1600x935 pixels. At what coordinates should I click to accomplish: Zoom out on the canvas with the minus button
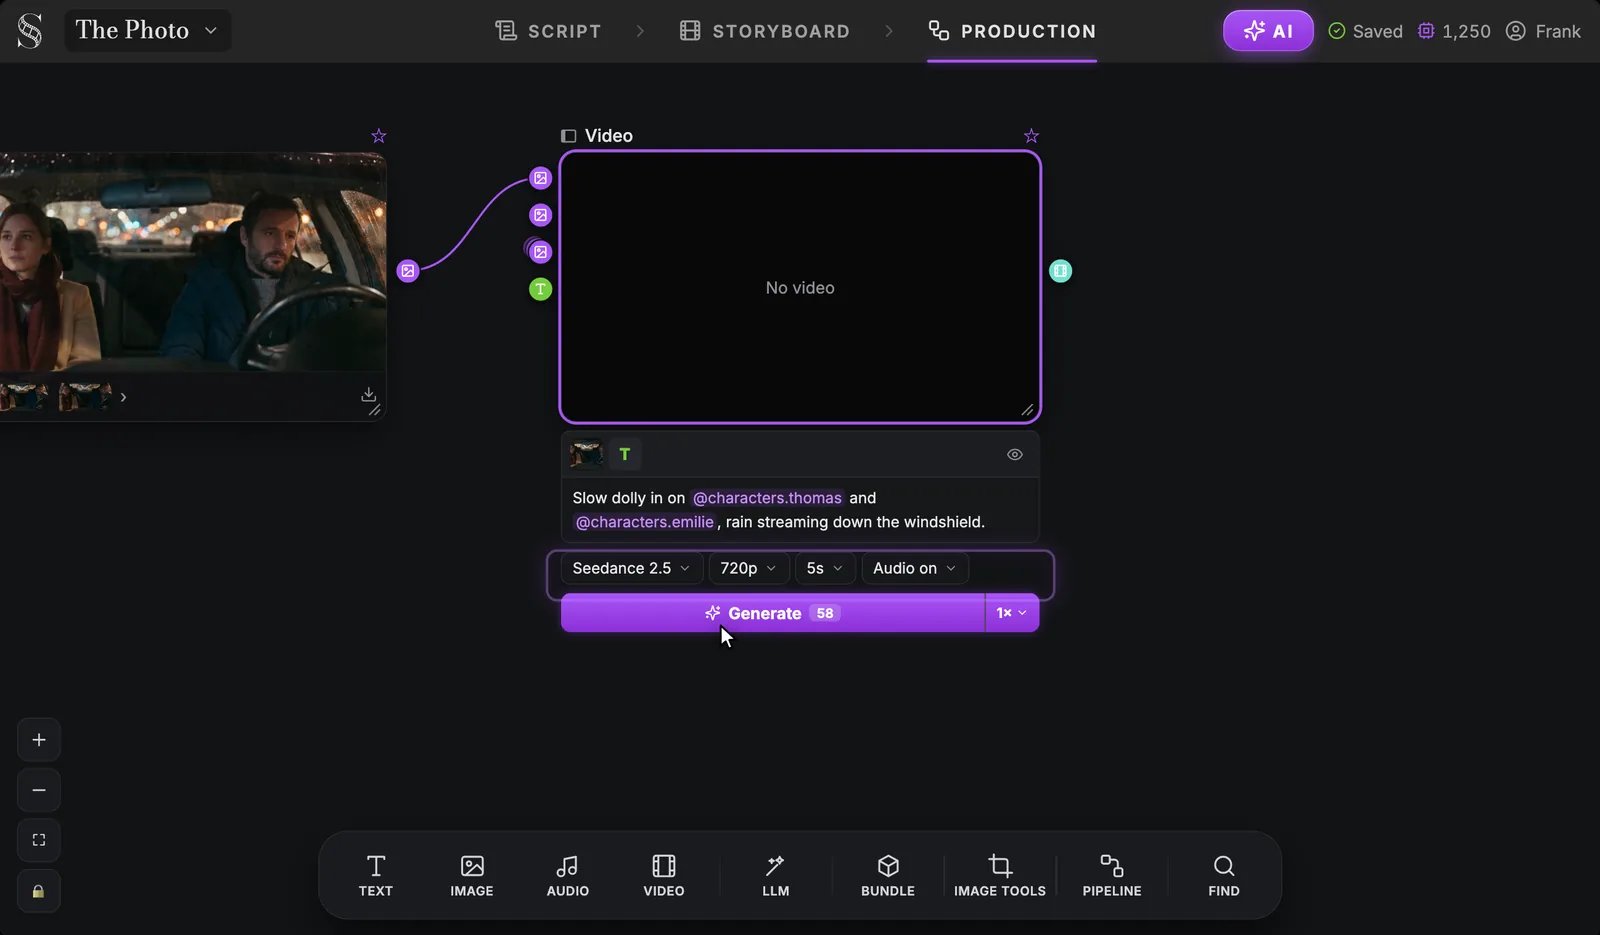point(39,790)
